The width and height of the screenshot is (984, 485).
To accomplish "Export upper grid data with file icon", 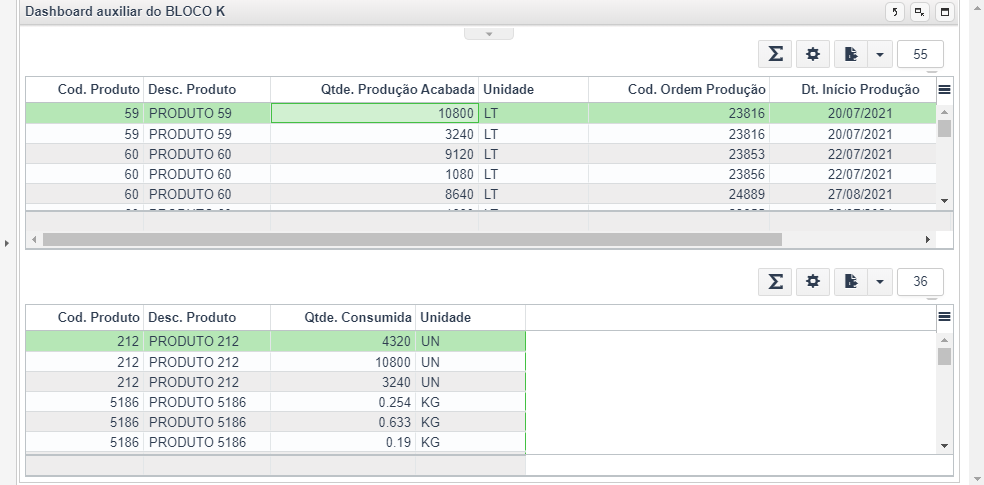I will (x=851, y=55).
